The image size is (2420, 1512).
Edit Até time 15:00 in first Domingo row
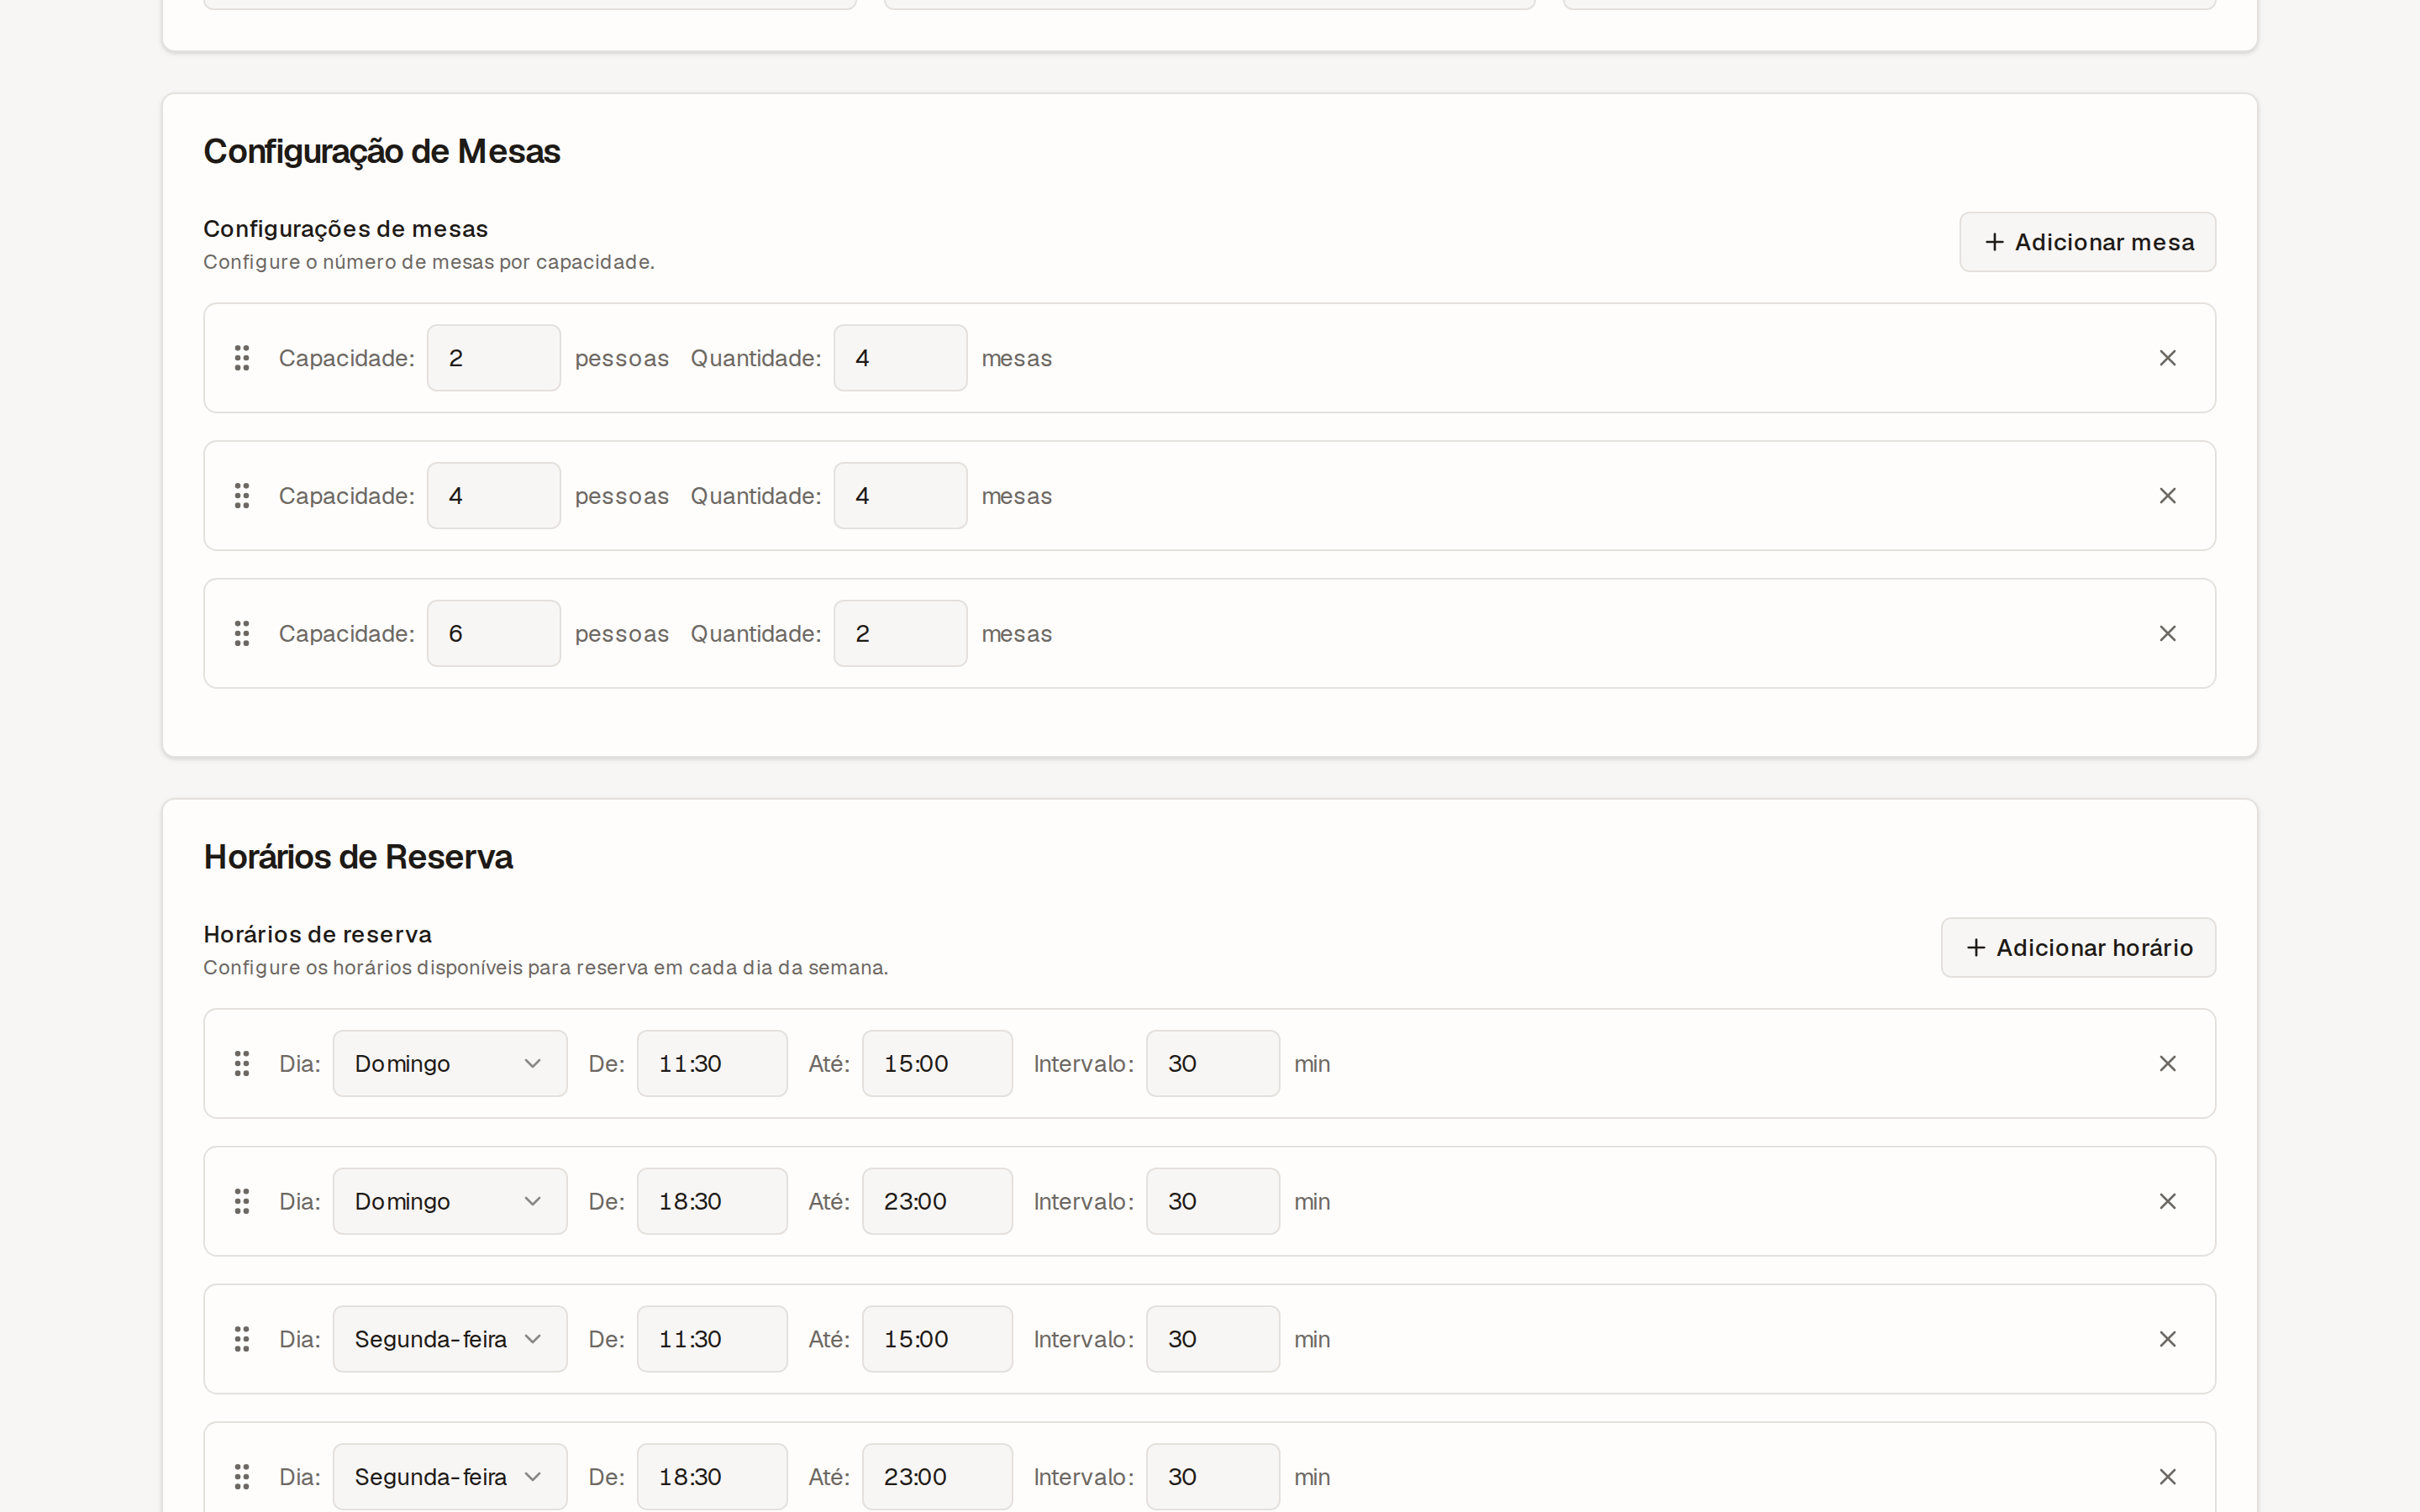(x=937, y=1064)
